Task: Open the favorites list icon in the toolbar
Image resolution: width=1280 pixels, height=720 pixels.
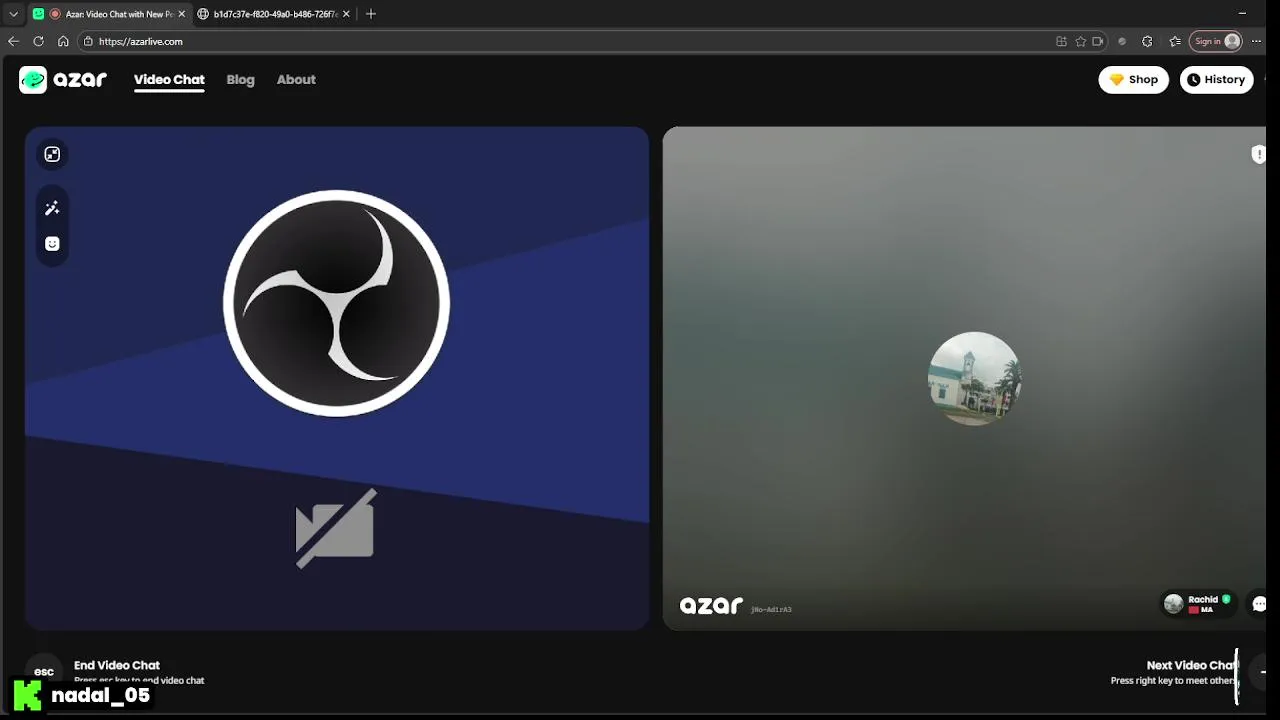Action: pyautogui.click(x=1175, y=41)
